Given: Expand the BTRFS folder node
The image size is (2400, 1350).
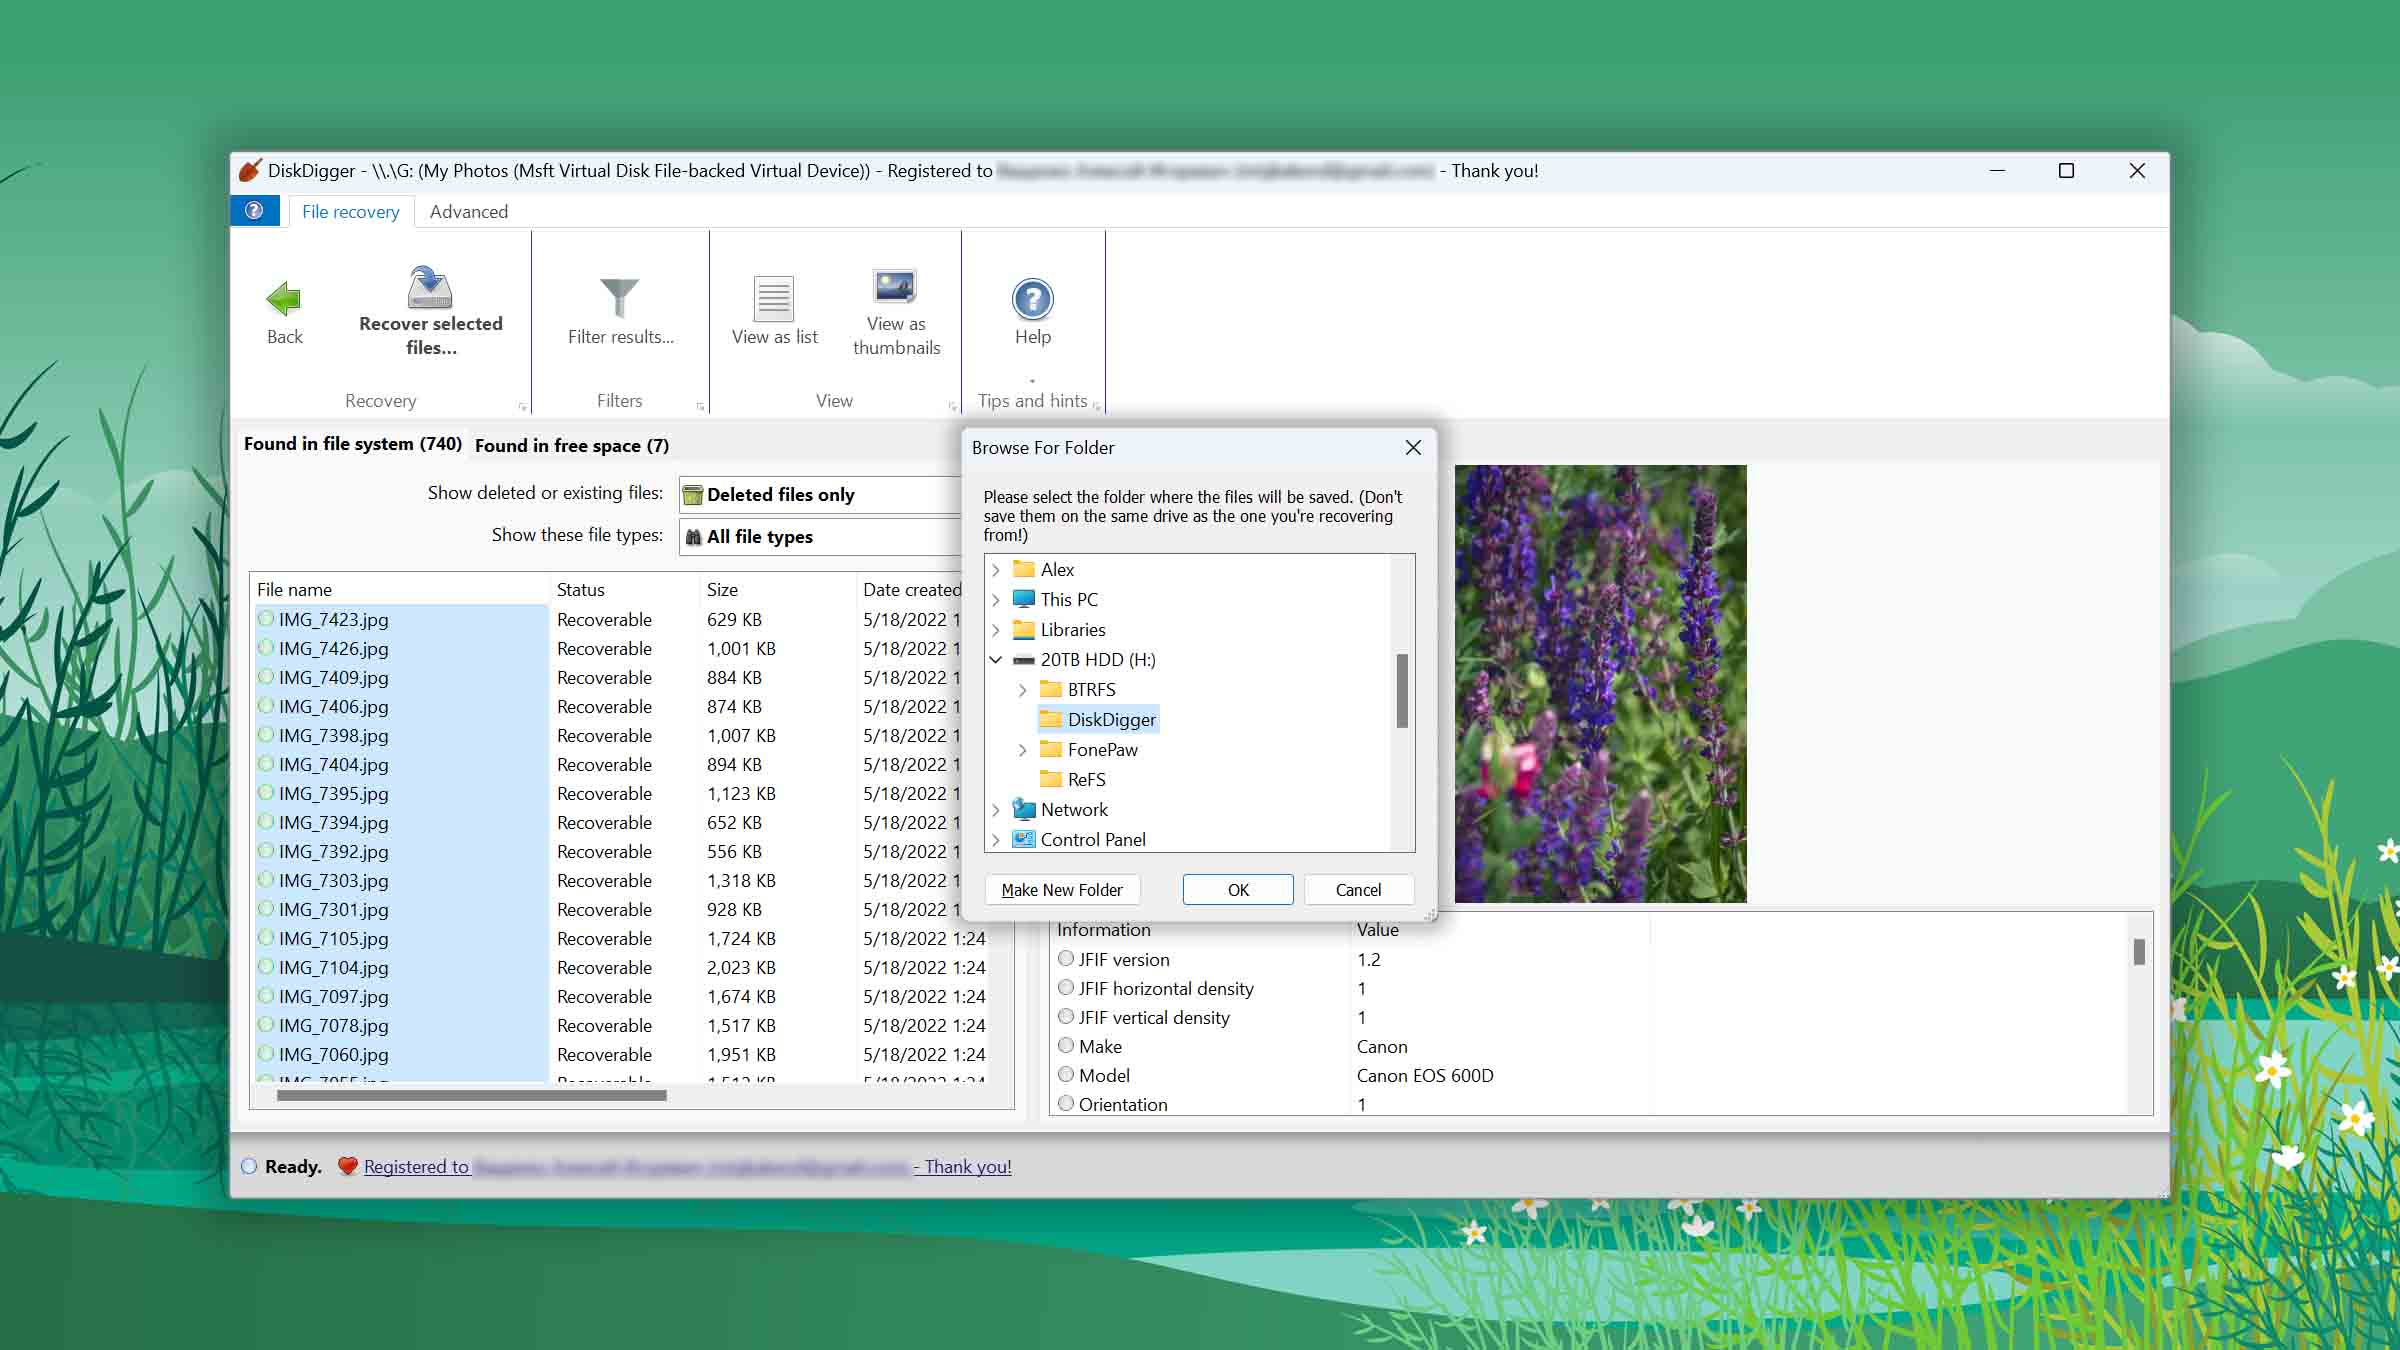Looking at the screenshot, I should pos(1022,690).
